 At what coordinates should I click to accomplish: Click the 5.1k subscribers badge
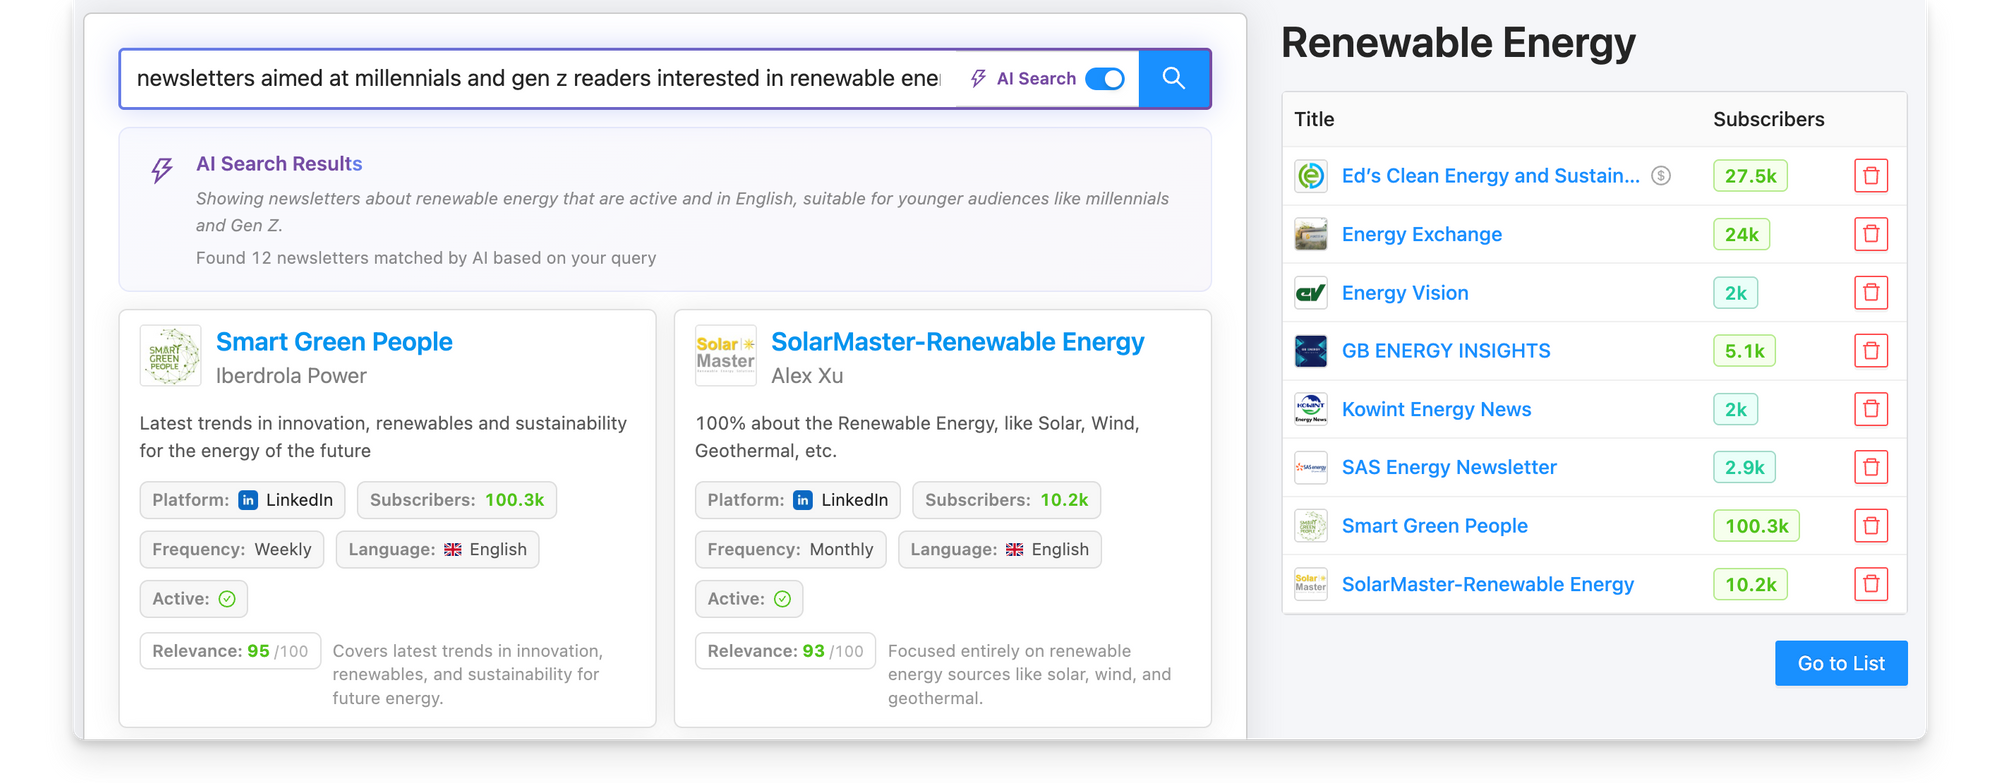click(1744, 351)
